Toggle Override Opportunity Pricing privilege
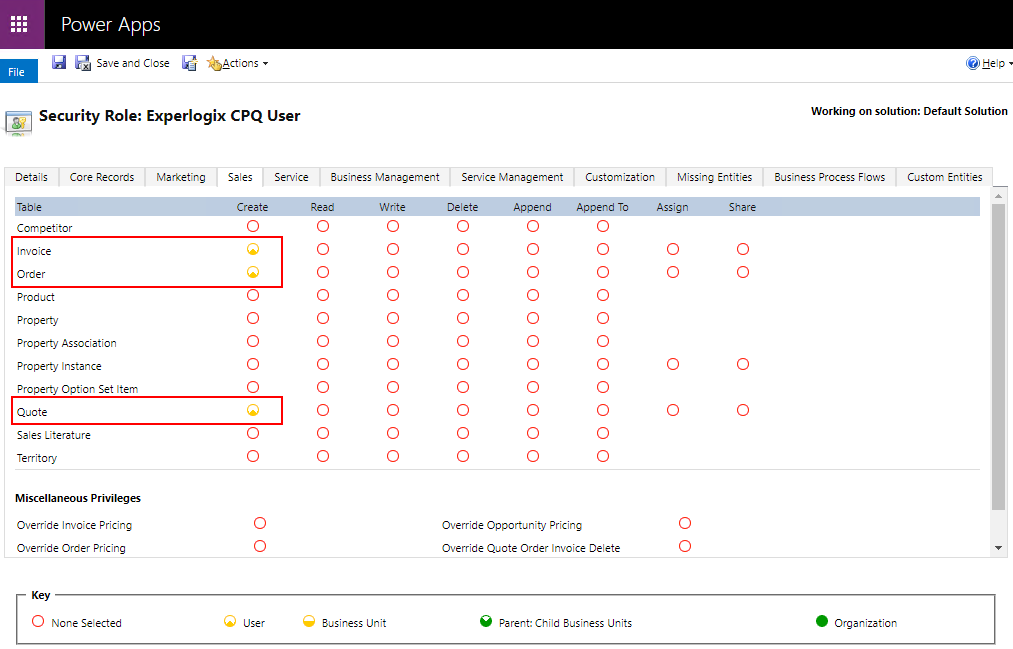 [685, 523]
